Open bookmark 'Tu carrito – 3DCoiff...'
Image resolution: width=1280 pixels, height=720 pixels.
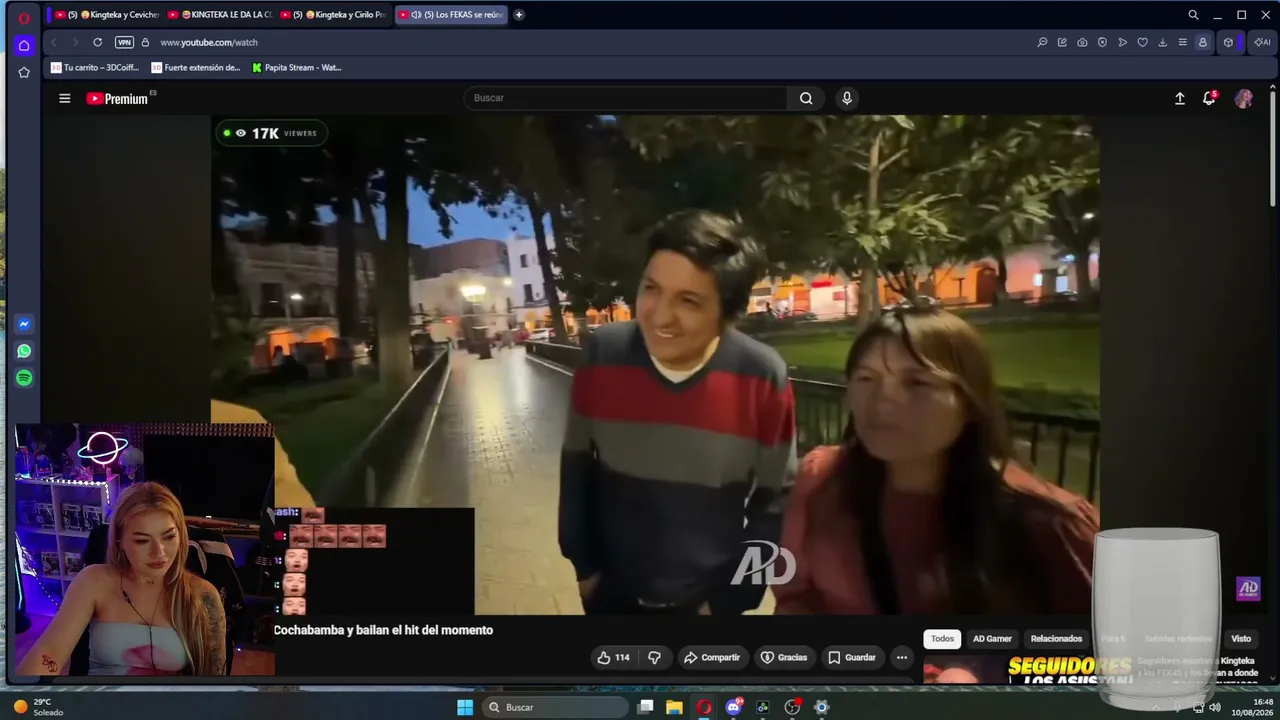[x=95, y=68]
